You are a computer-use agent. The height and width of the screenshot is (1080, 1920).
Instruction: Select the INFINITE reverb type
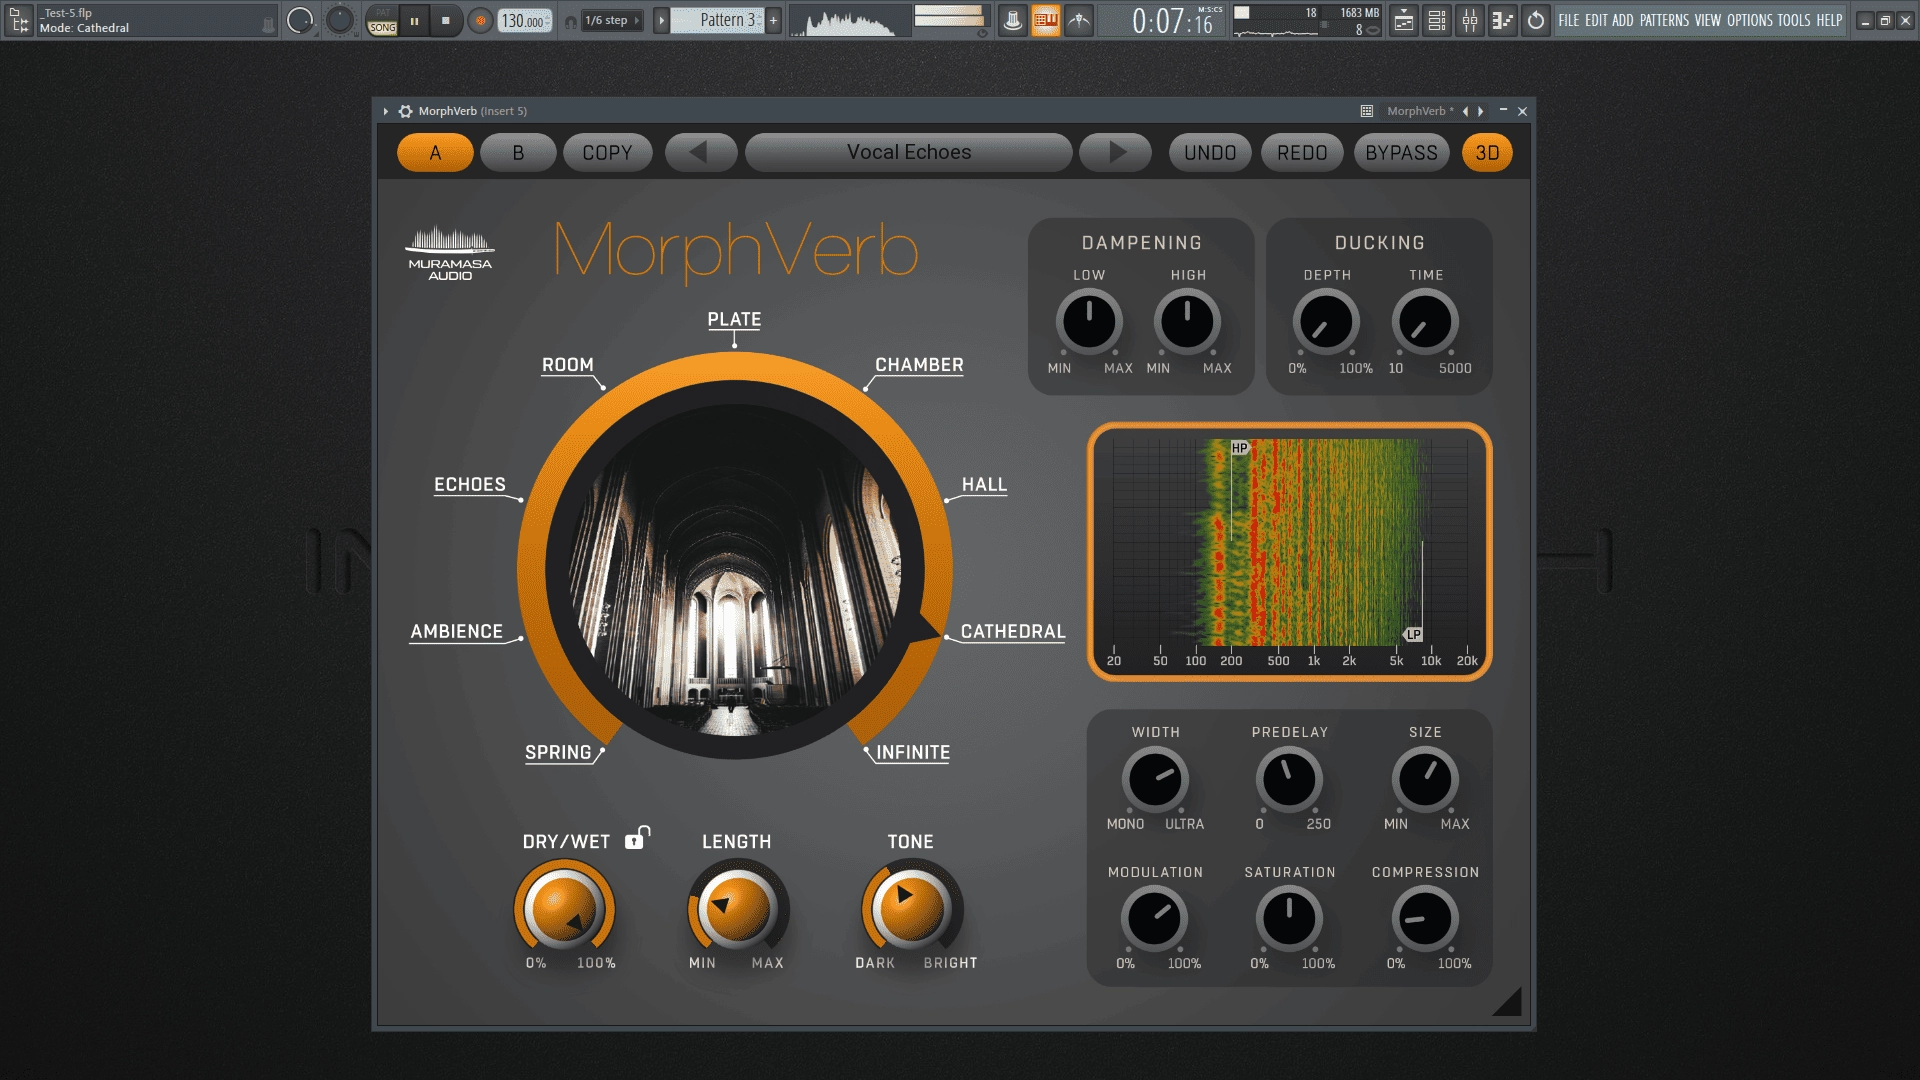tap(913, 752)
